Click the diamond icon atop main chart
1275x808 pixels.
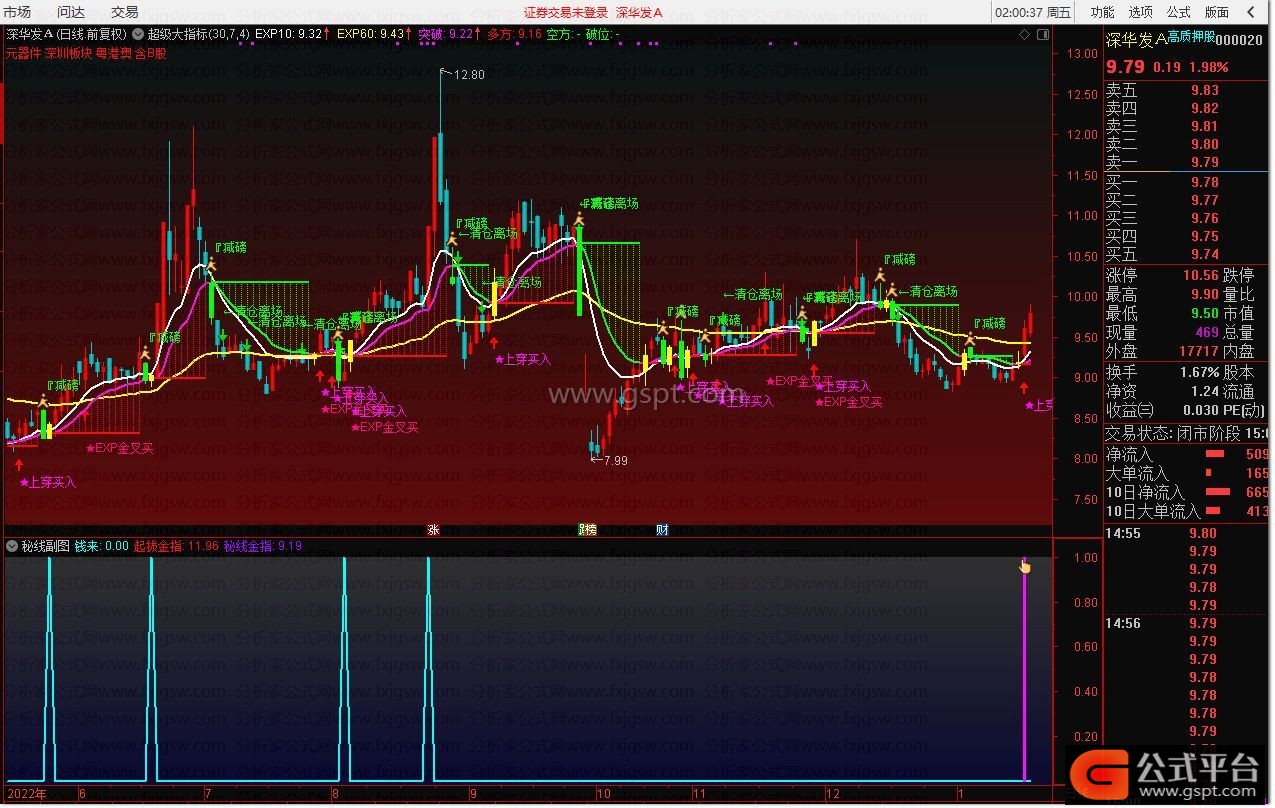(x=1024, y=34)
